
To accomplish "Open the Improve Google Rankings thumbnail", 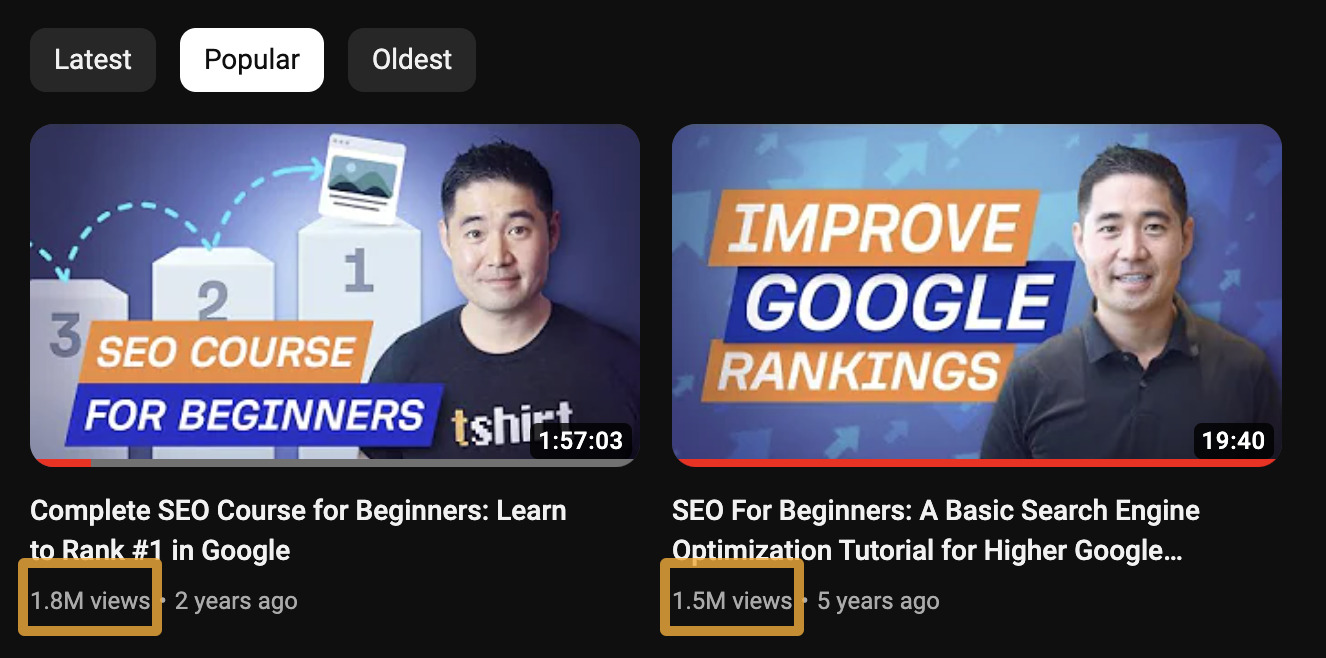I will (x=977, y=295).
